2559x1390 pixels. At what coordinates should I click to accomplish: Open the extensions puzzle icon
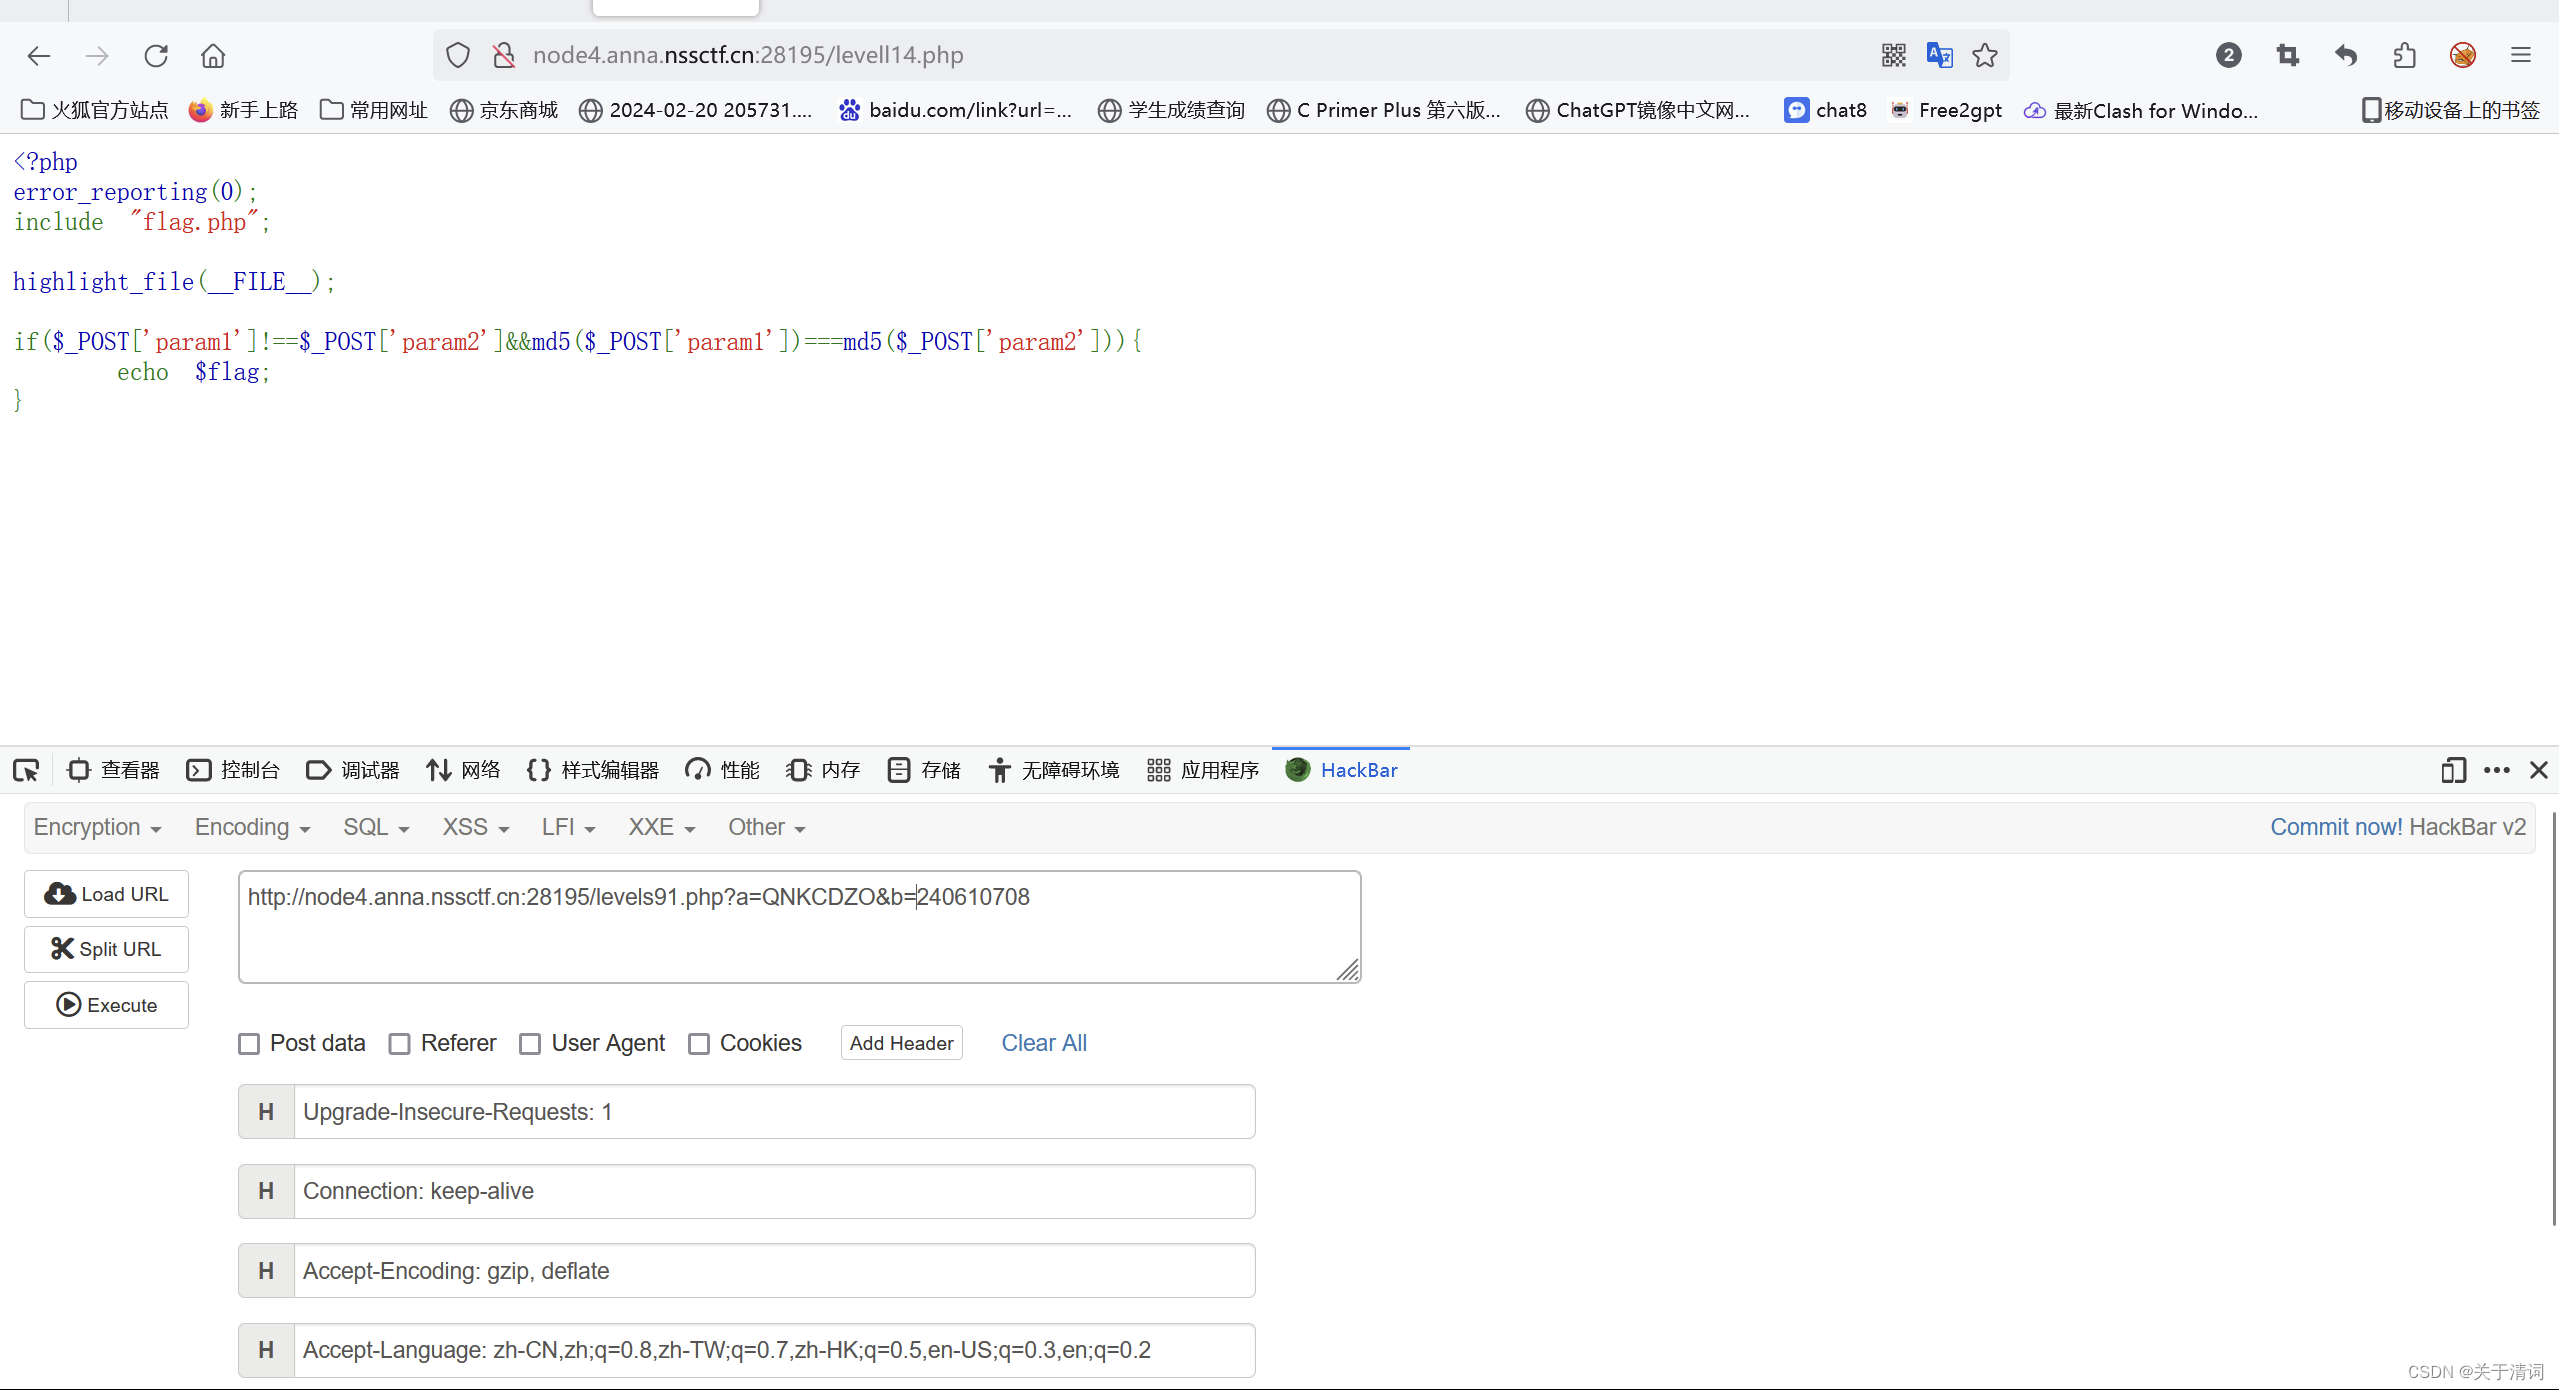pos(2405,55)
